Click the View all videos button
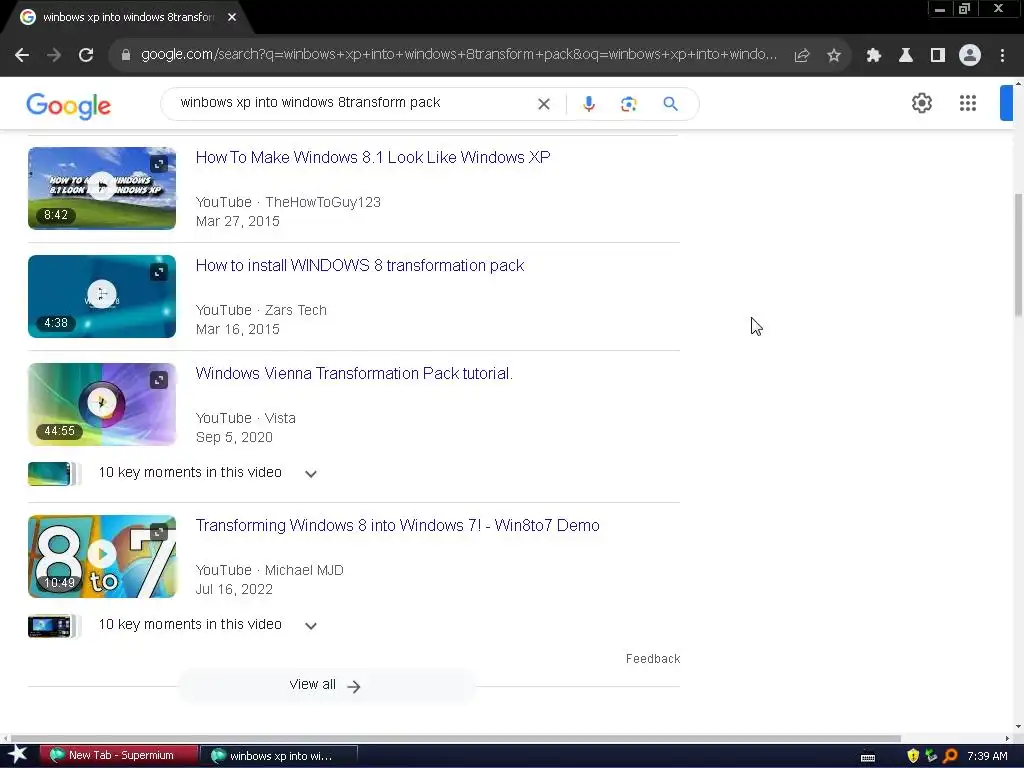 [x=327, y=685]
